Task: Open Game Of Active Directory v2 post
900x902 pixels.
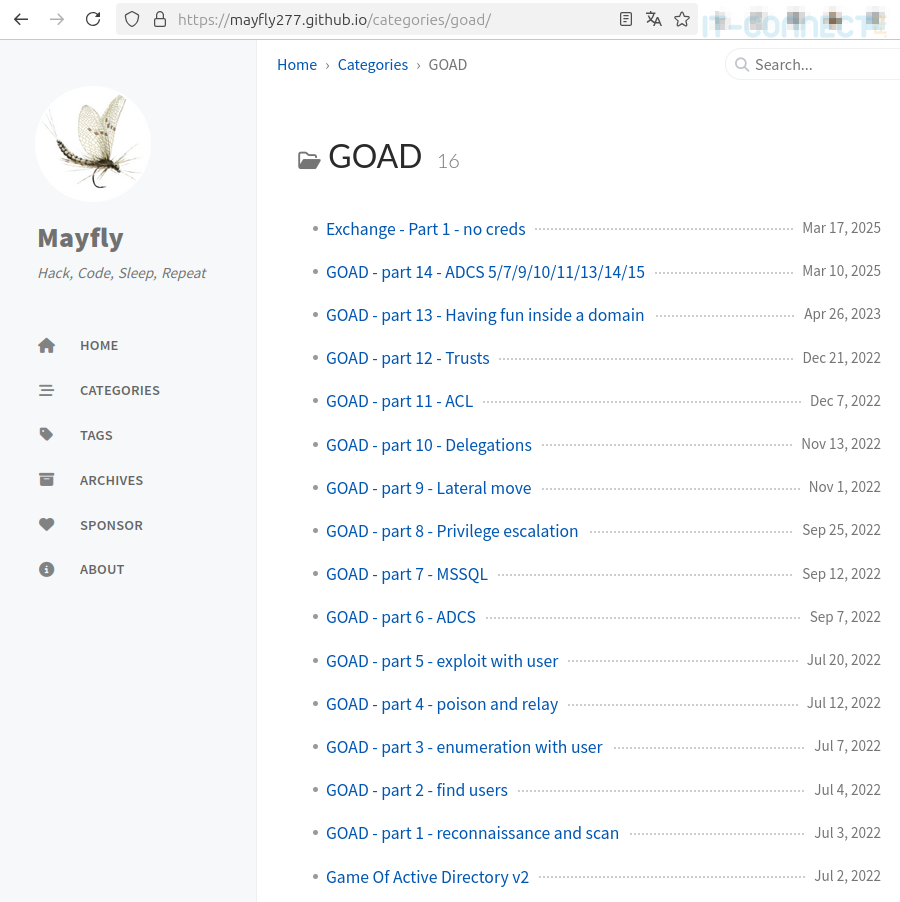Action: click(x=427, y=876)
